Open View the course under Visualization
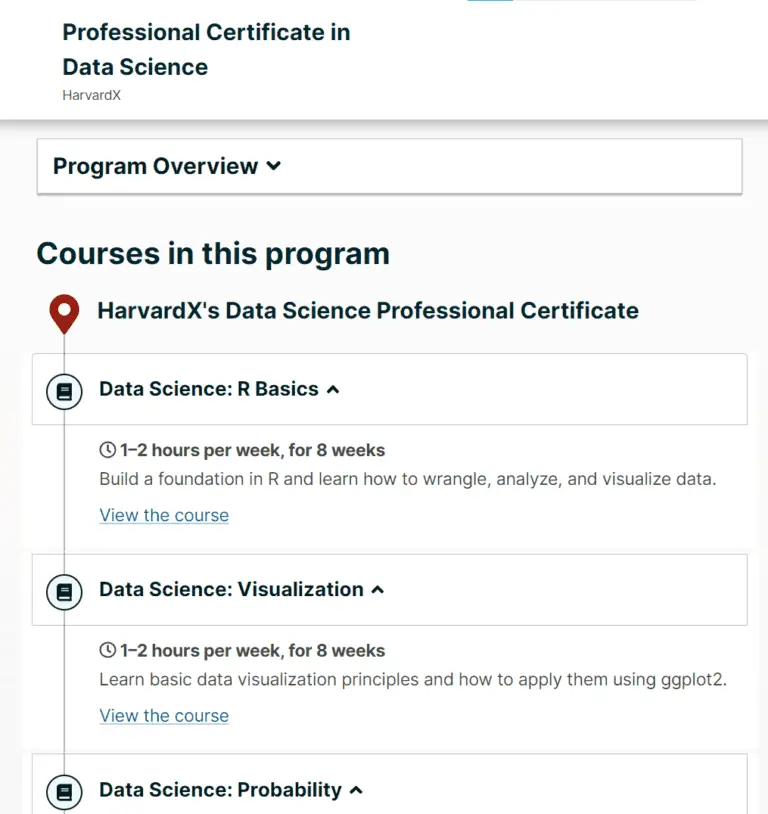 pyautogui.click(x=163, y=715)
